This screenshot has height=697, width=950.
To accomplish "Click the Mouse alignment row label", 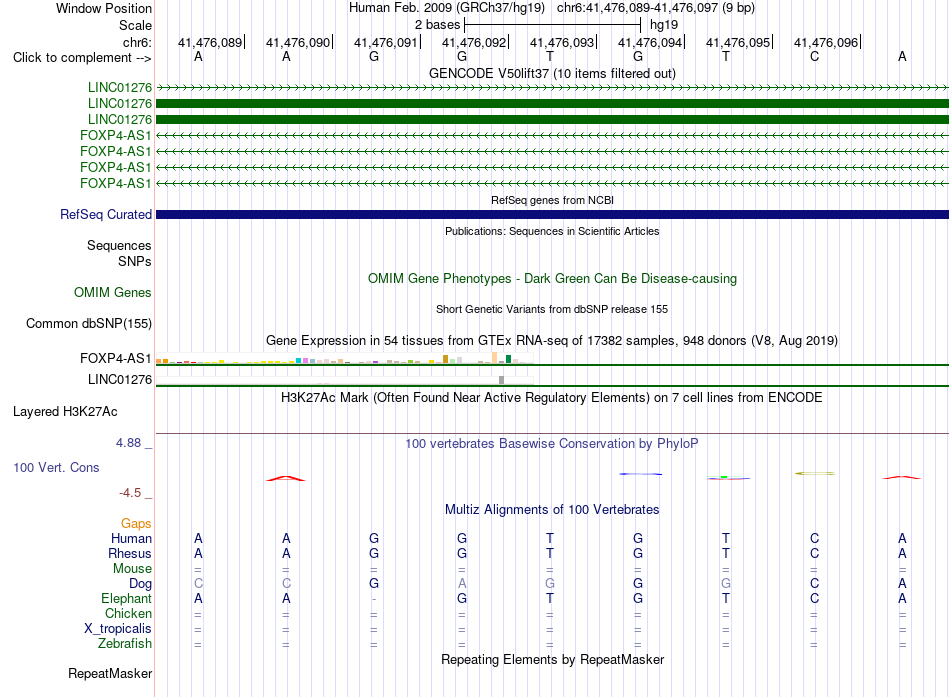I will pyautogui.click(x=132, y=569).
